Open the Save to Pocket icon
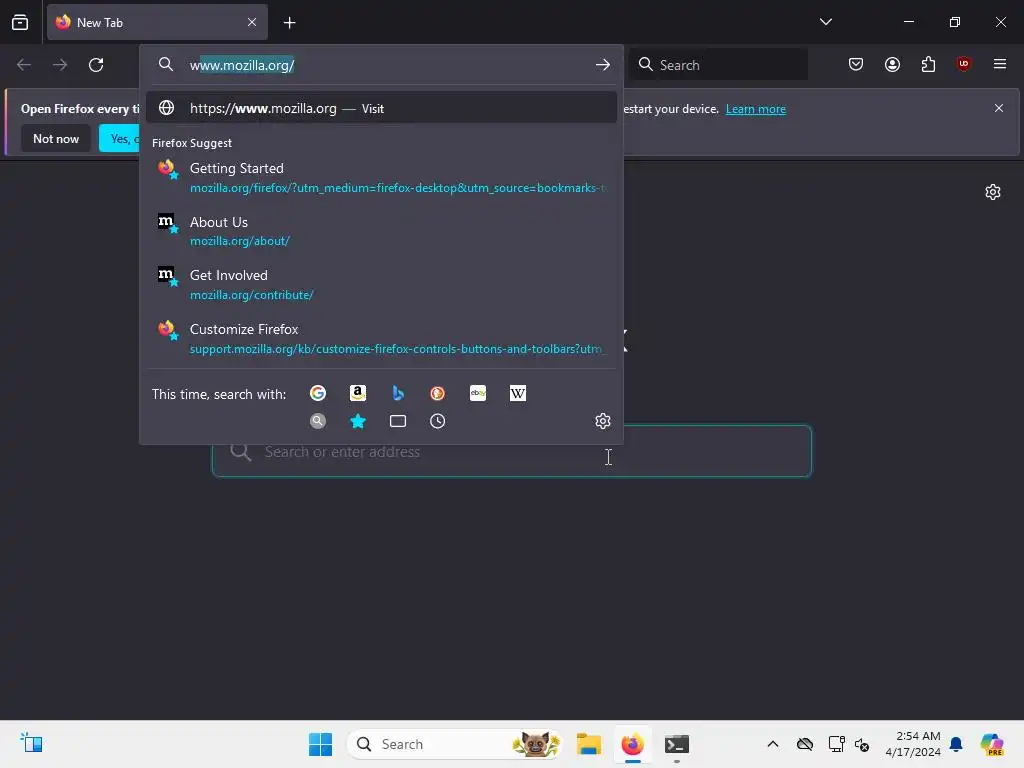 click(856, 64)
